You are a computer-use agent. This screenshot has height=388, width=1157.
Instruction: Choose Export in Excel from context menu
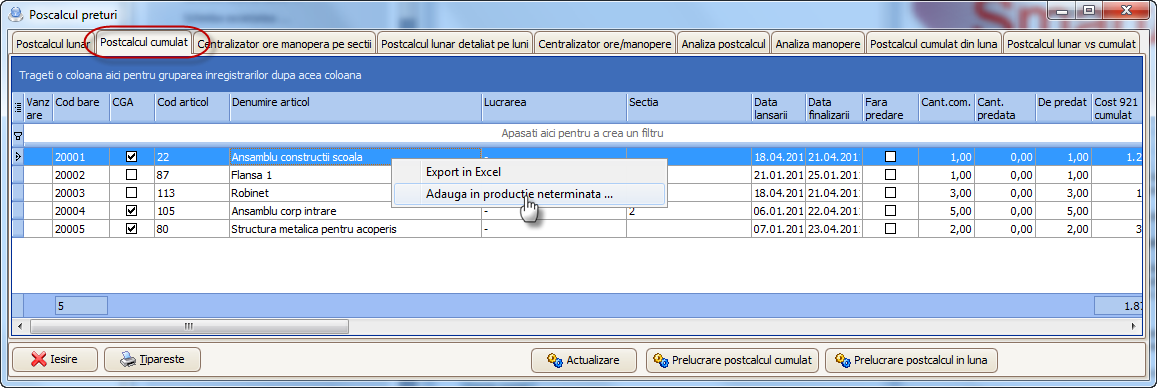[529, 172]
